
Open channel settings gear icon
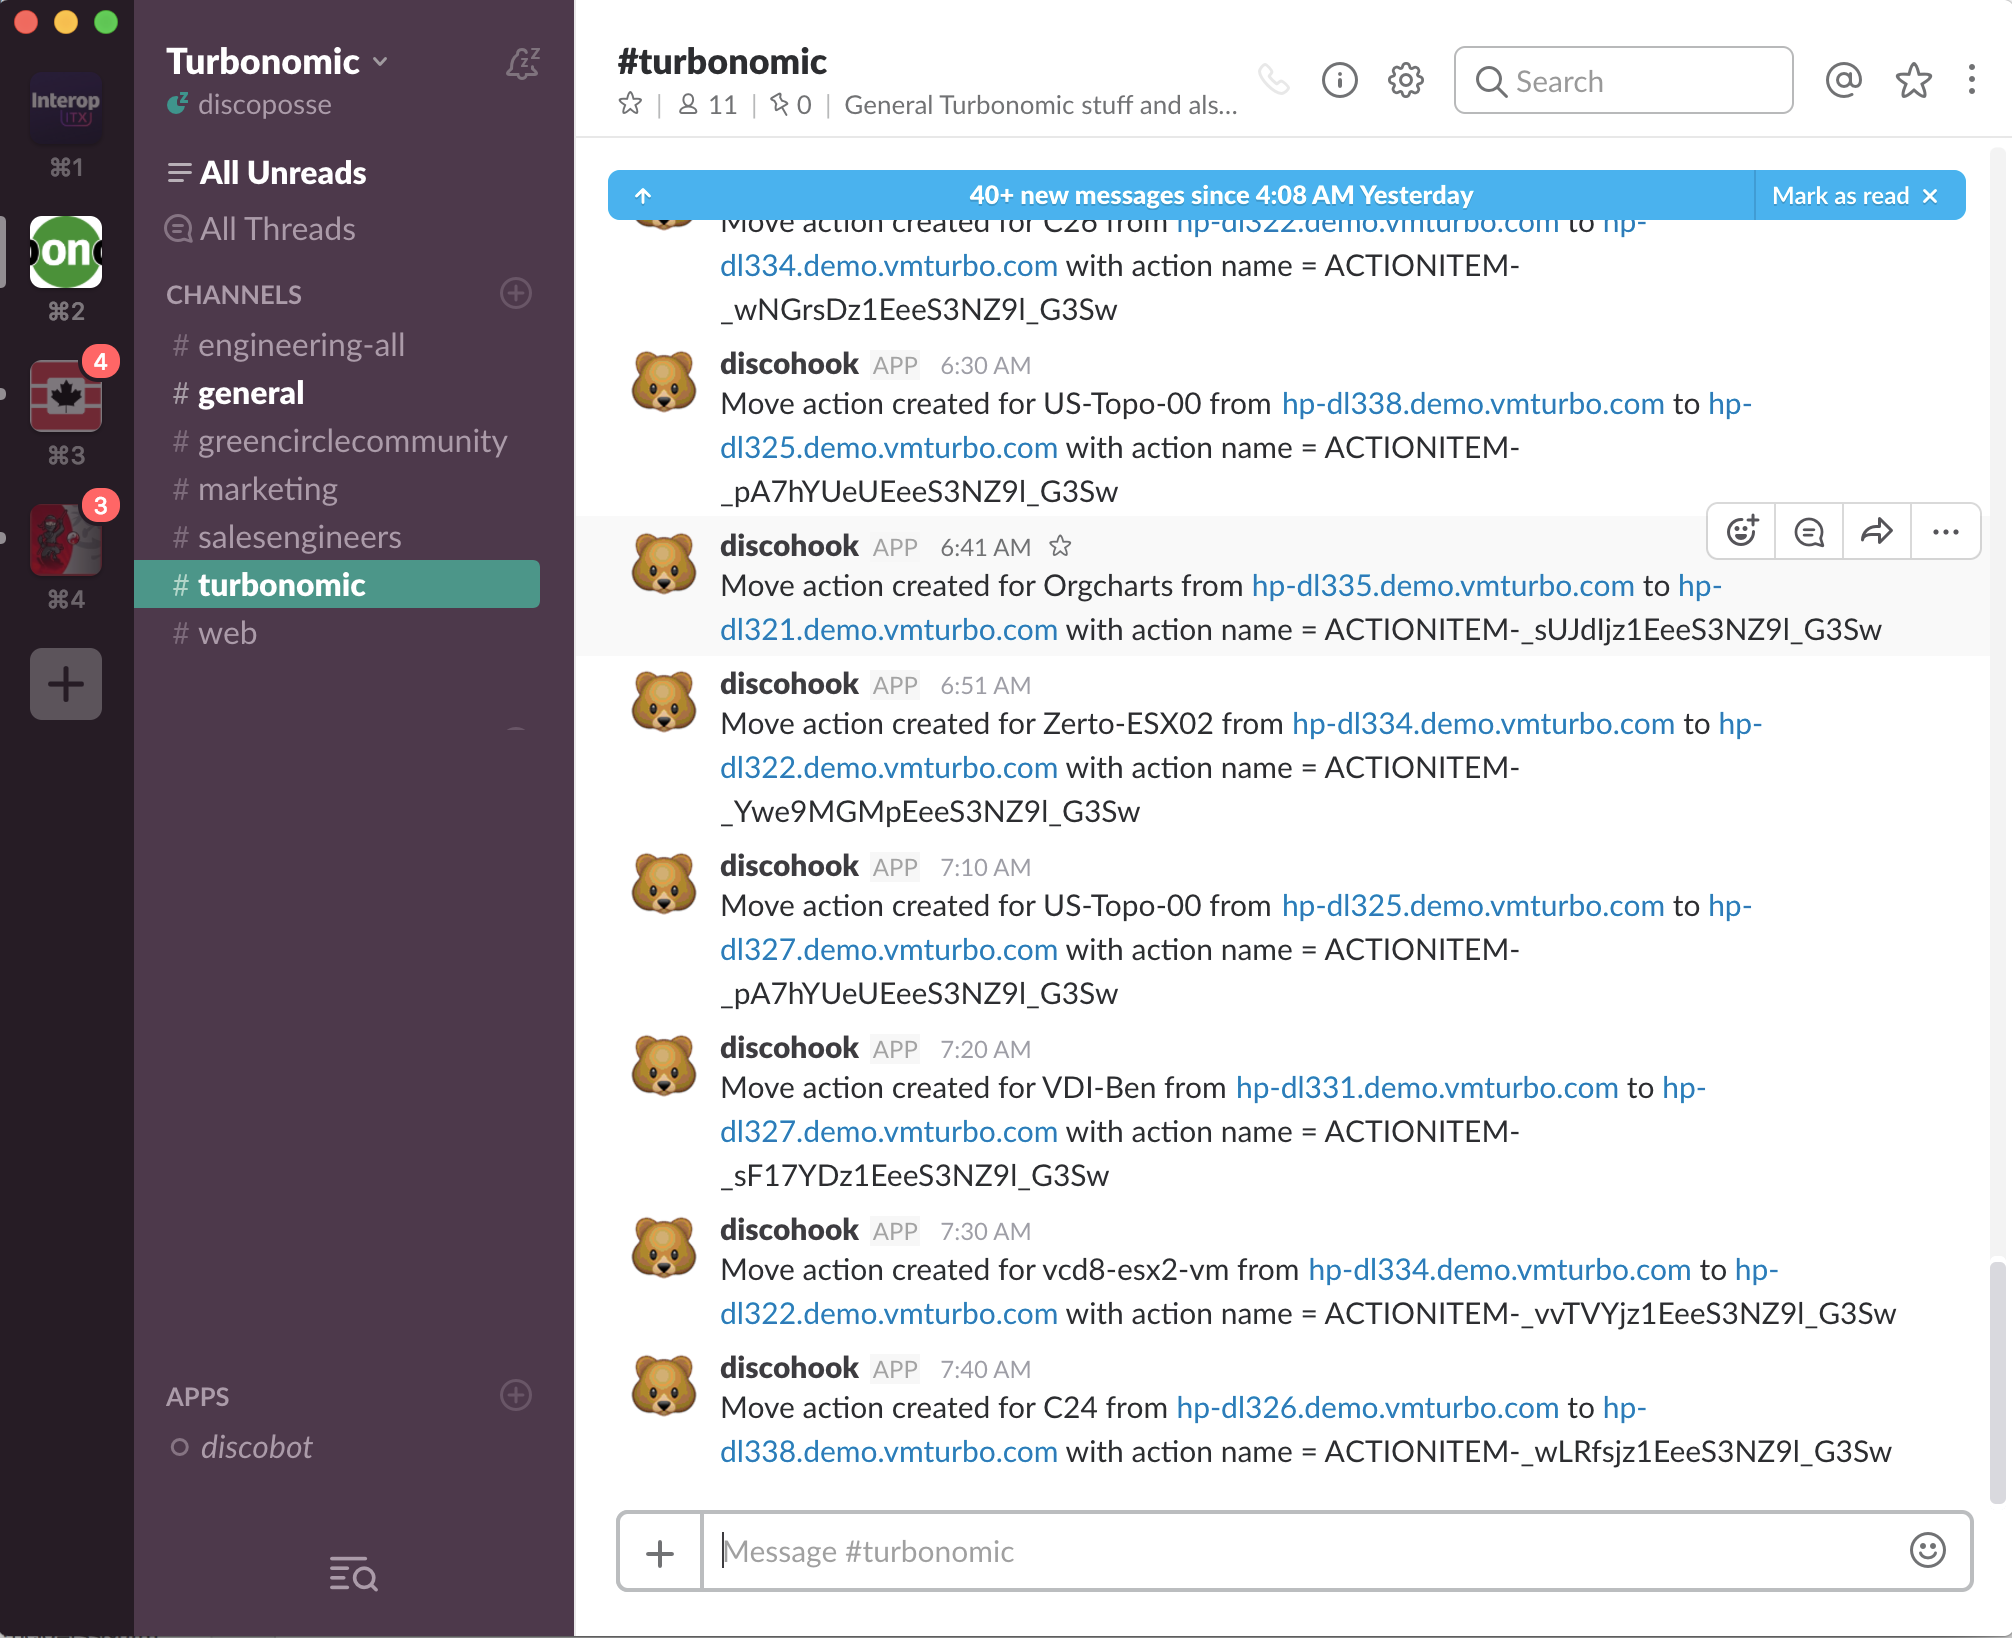[1405, 80]
